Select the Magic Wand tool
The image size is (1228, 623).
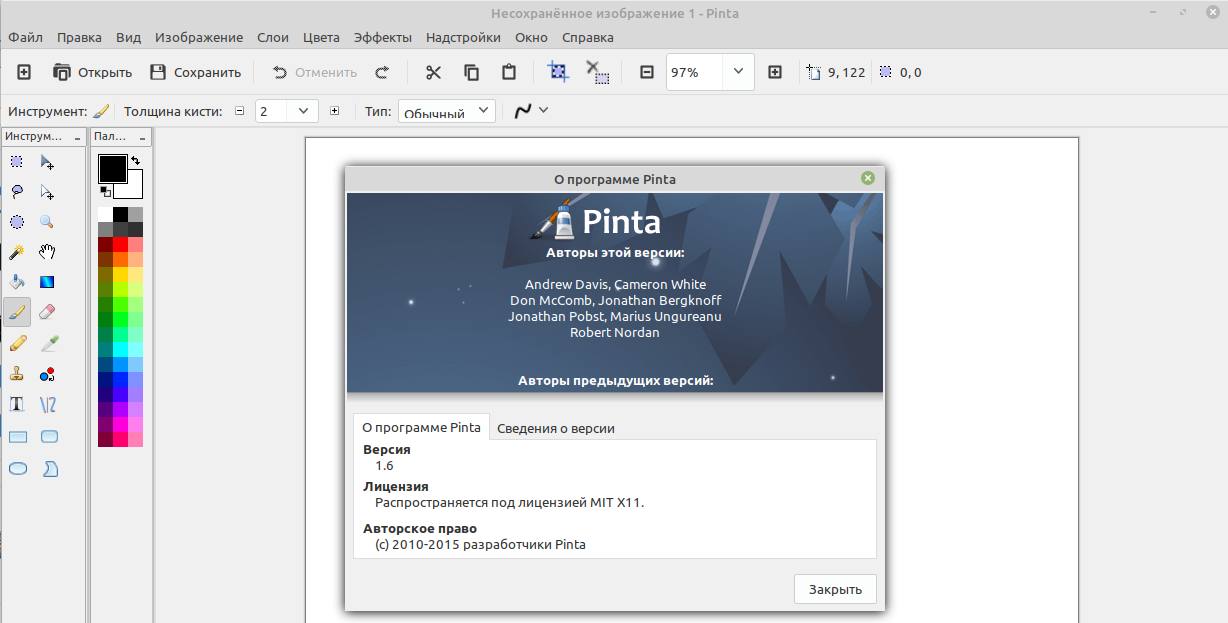click(x=17, y=252)
